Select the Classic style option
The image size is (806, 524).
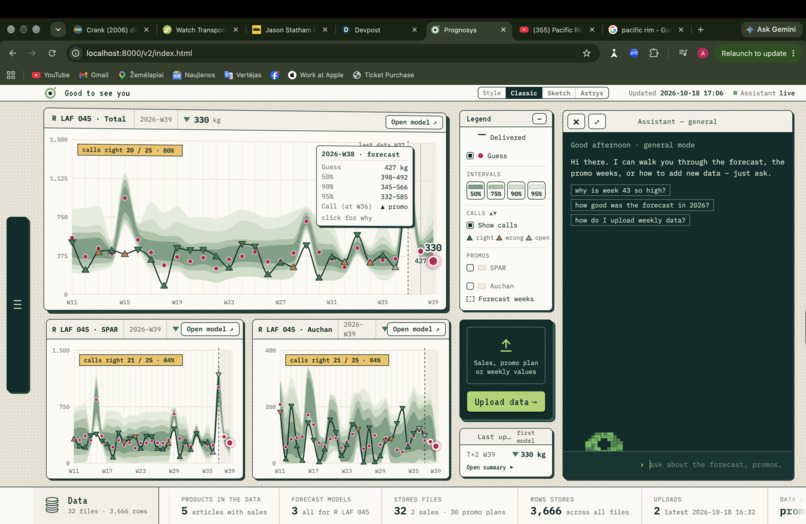pos(523,93)
